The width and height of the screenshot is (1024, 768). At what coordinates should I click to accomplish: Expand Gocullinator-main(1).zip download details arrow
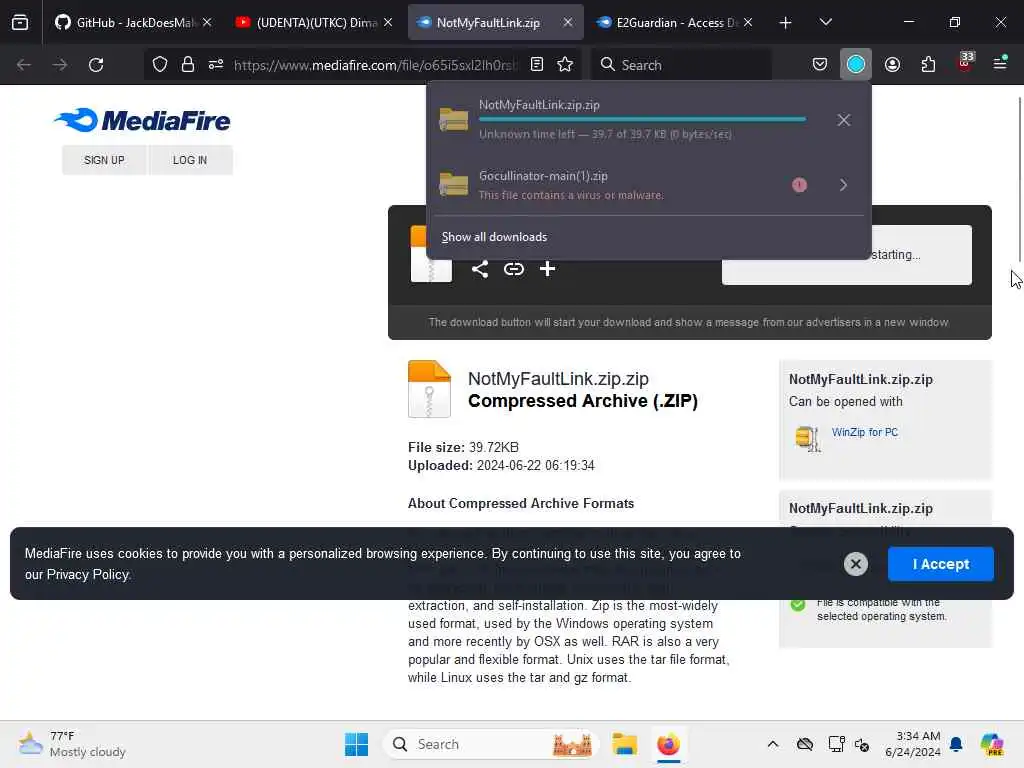(843, 185)
